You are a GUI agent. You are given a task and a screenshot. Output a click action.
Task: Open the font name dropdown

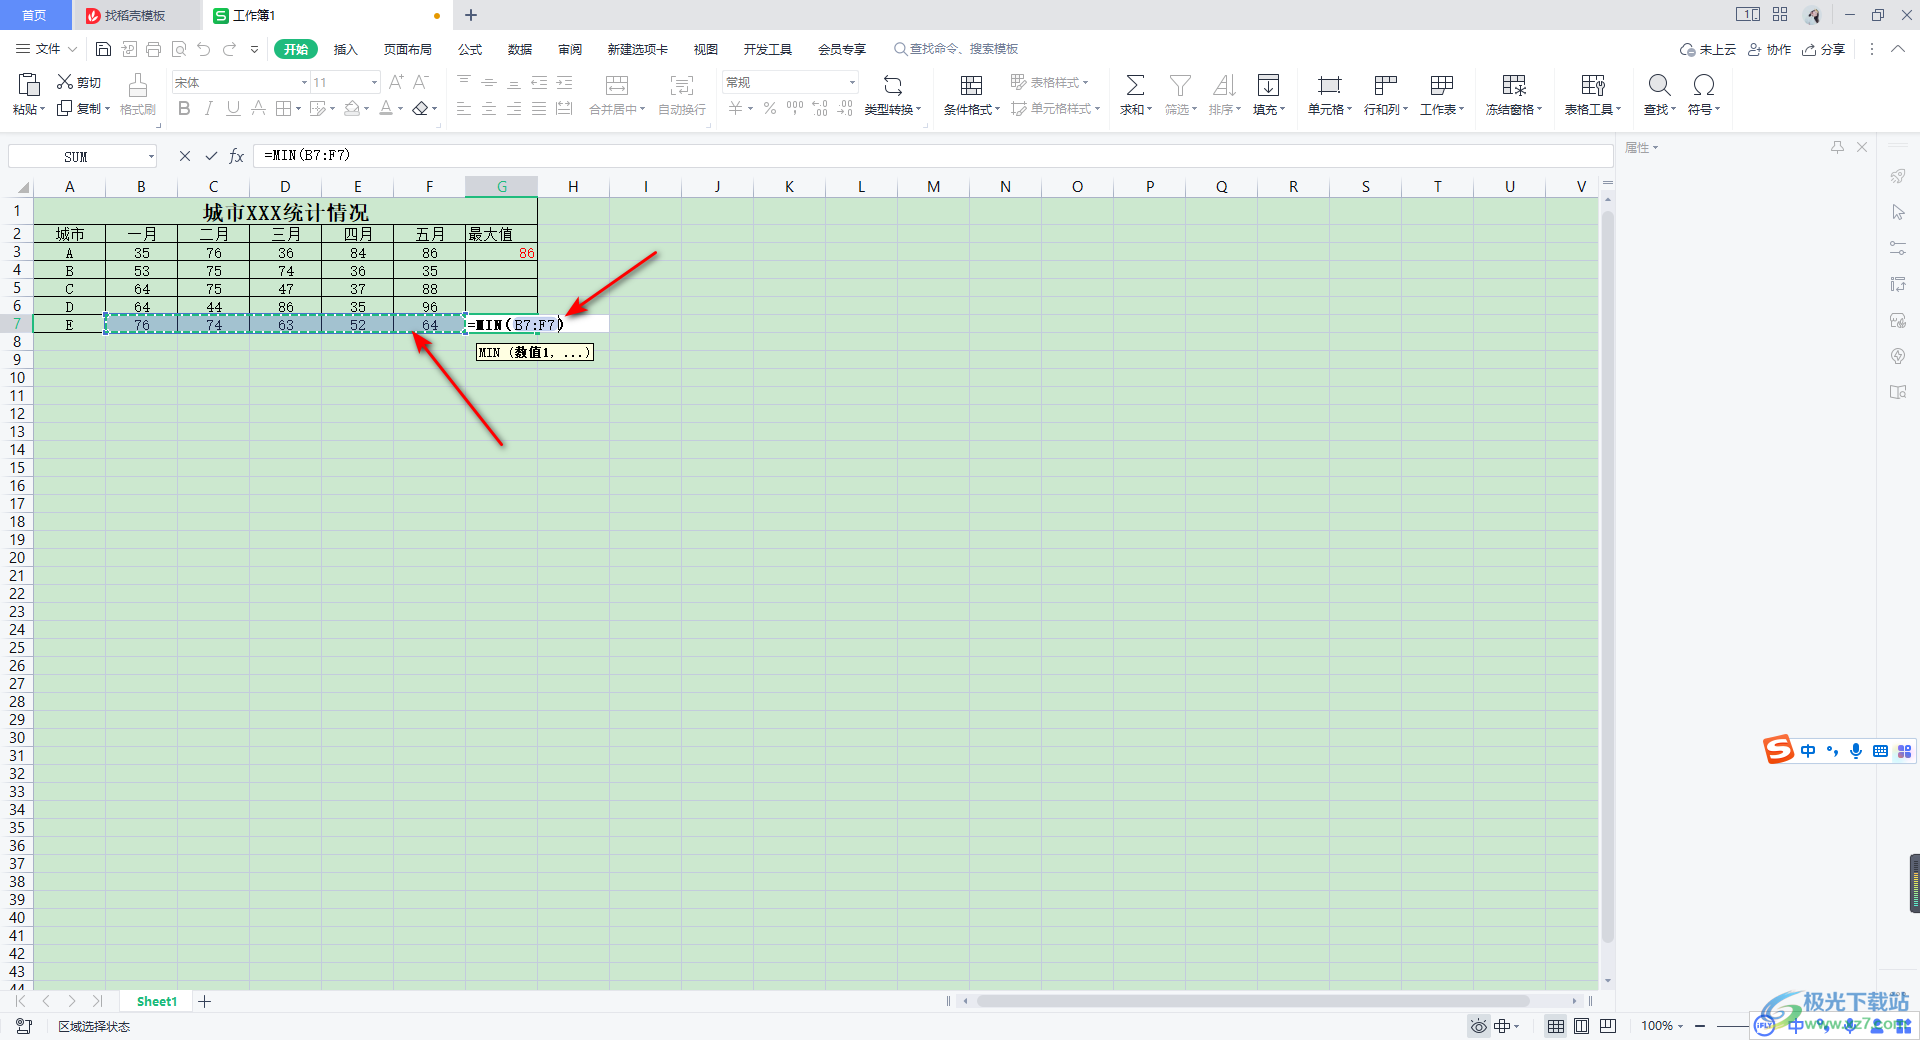tap(304, 82)
